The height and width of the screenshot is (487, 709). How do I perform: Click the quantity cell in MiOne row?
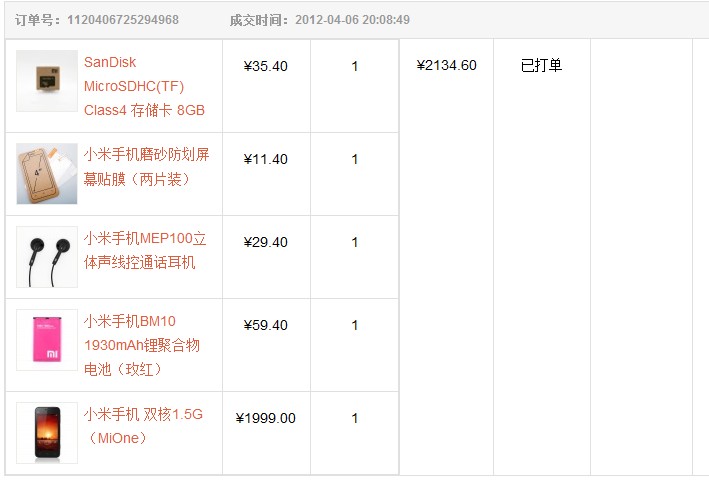click(355, 419)
